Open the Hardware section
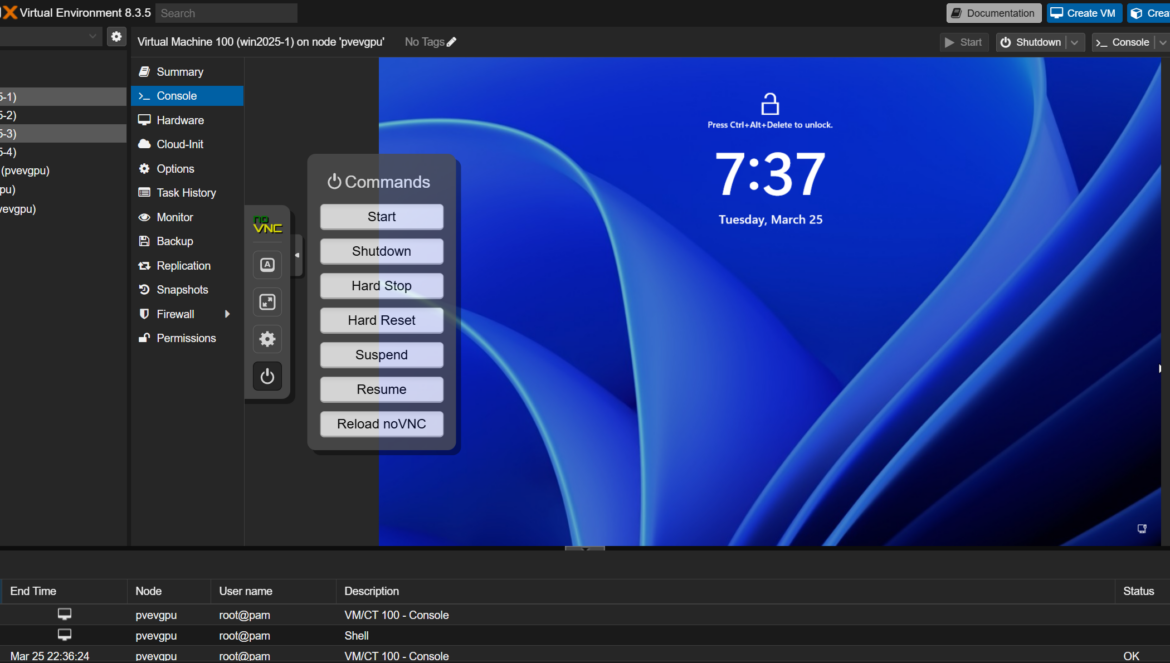The image size is (1170, 663). click(x=187, y=120)
